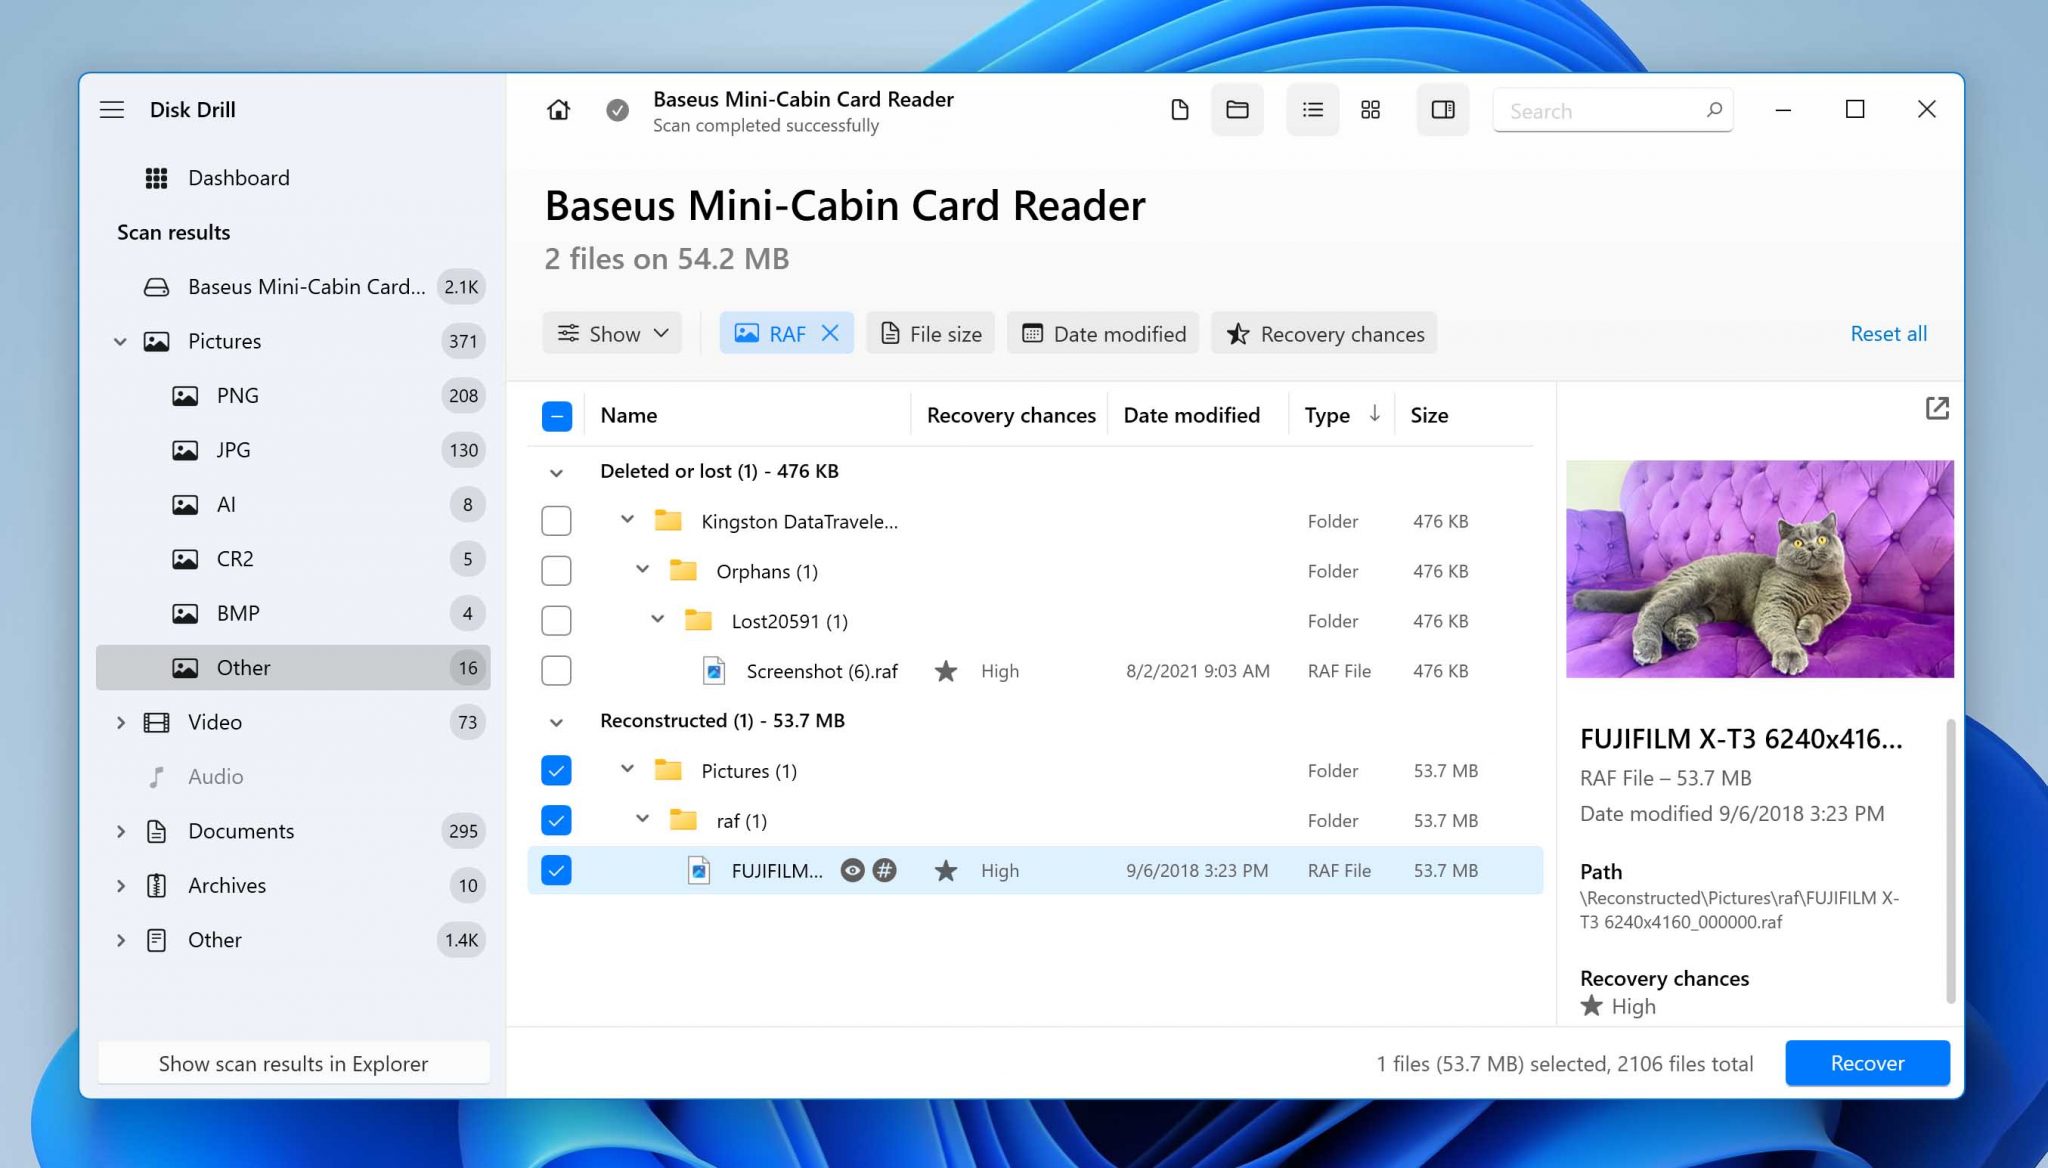Toggle the preview panel icon
This screenshot has height=1168, width=2048.
(x=1442, y=110)
